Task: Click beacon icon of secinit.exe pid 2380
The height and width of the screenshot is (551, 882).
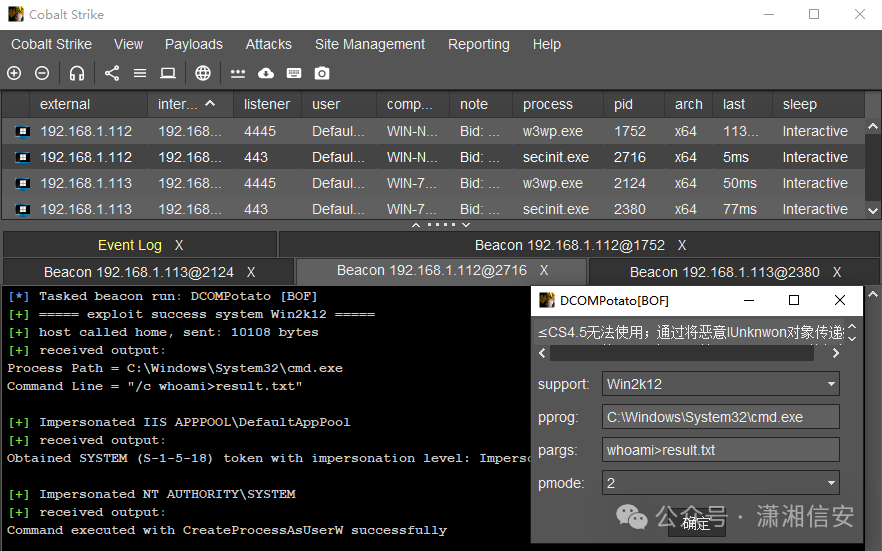Action: [22, 209]
